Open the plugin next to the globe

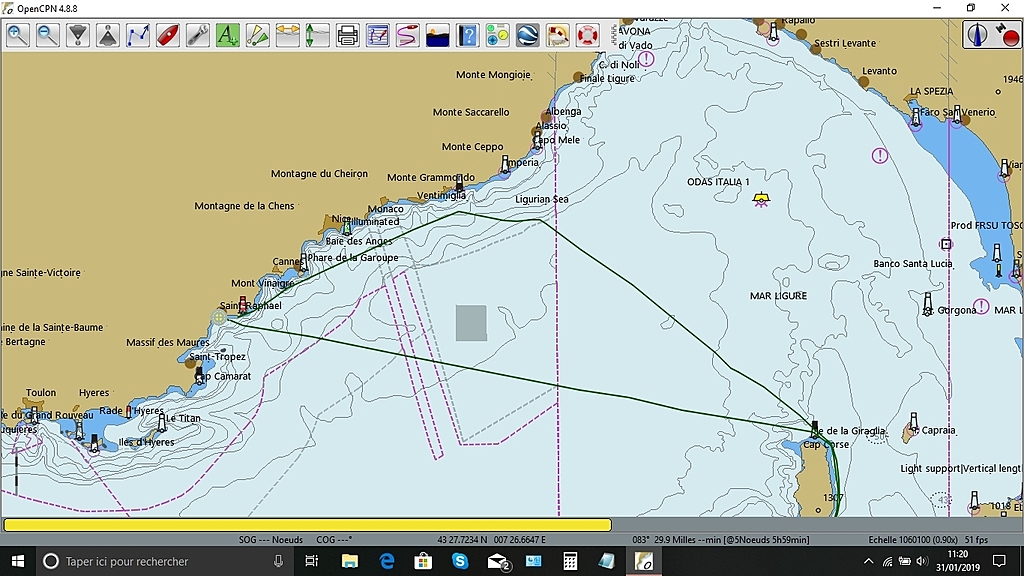[x=558, y=35]
